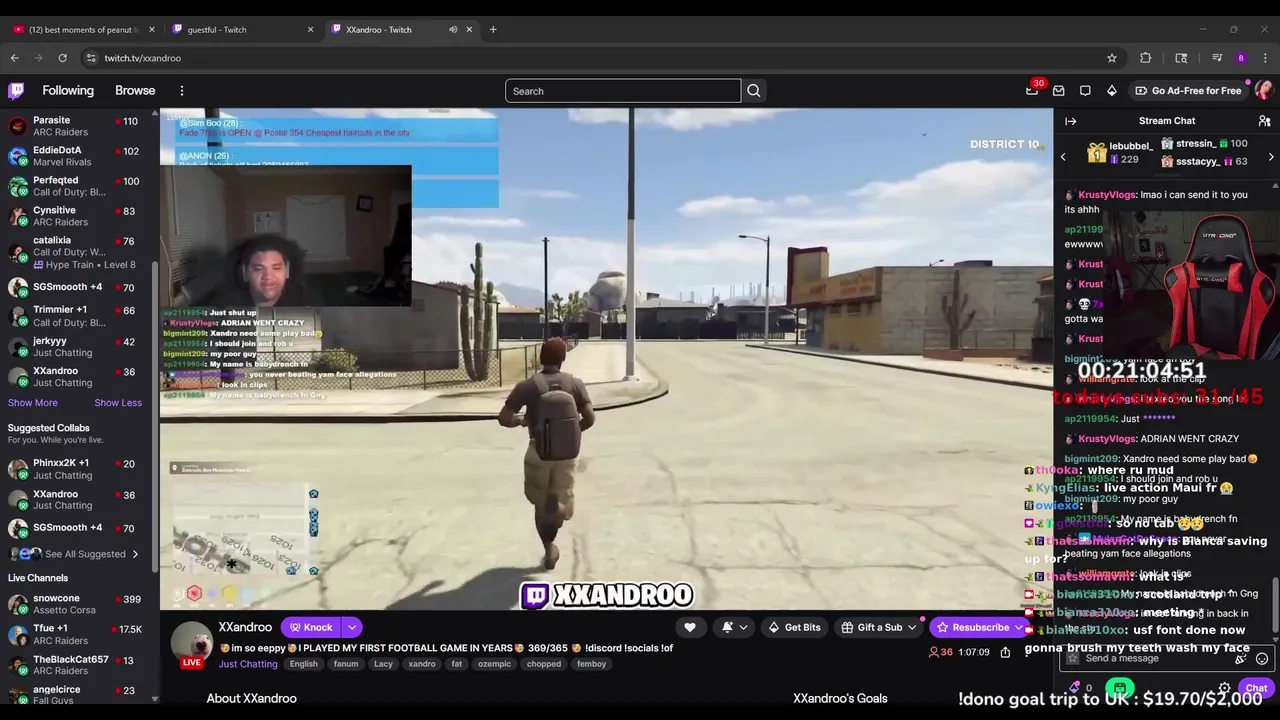Toggle notification bell for XXandroo

[x=734, y=627]
